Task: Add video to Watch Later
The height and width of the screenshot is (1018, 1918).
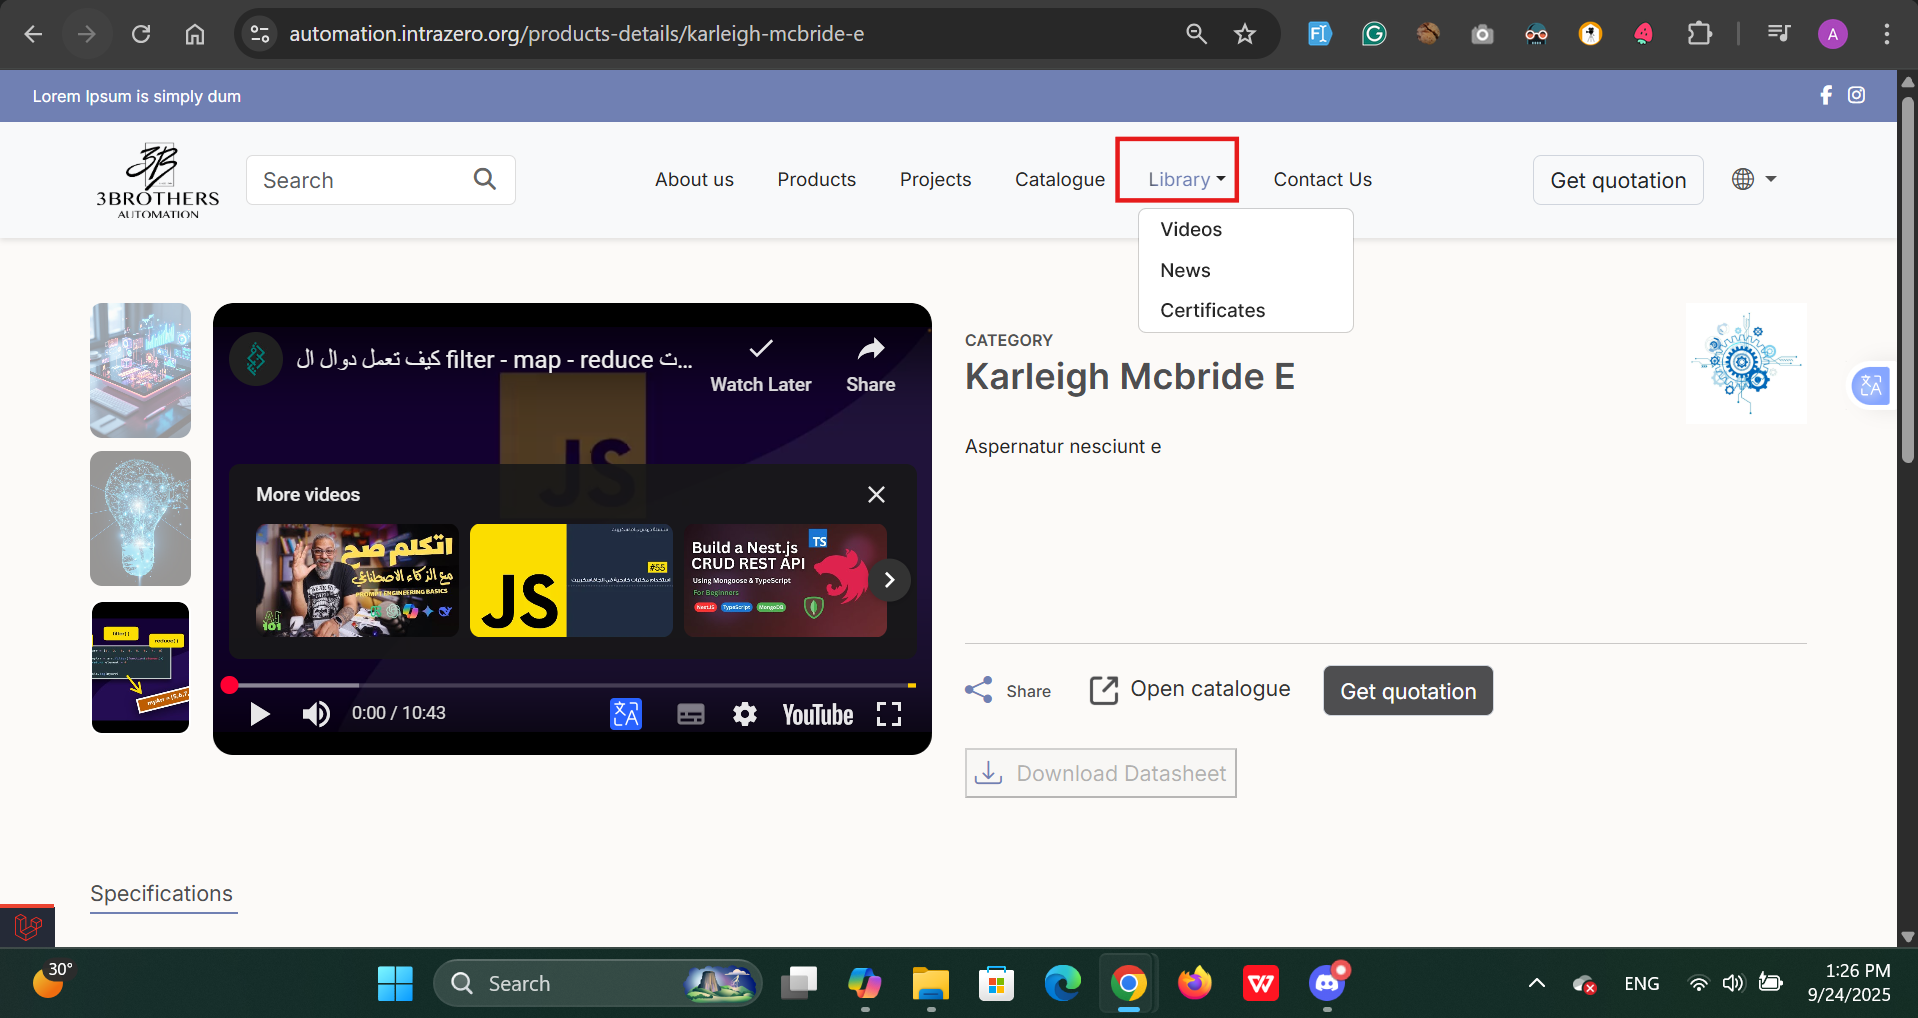Action: point(760,350)
